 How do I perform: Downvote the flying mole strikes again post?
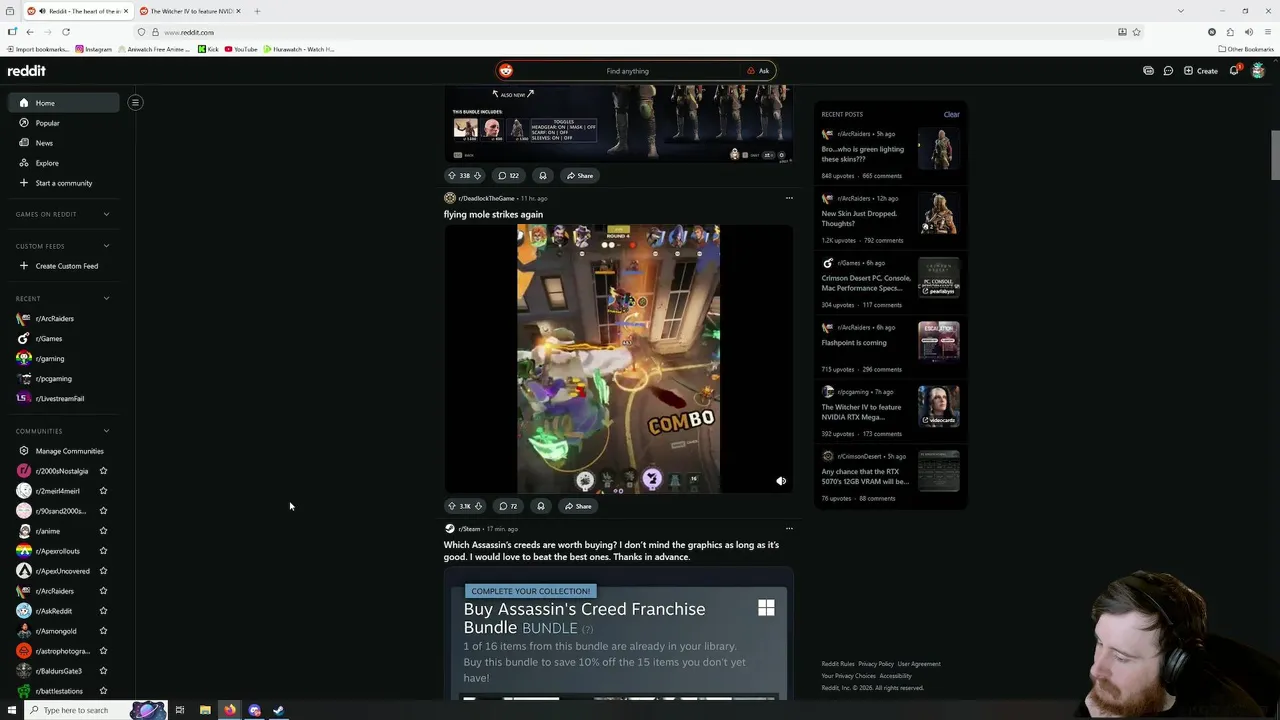pyautogui.click(x=477, y=506)
